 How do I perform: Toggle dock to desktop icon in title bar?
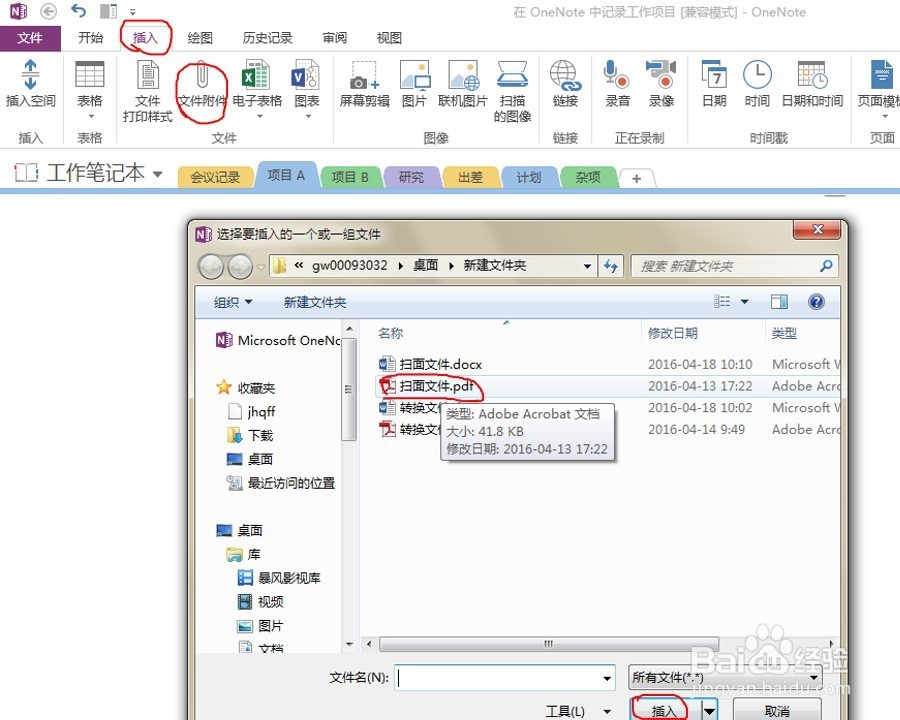pyautogui.click(x=108, y=11)
